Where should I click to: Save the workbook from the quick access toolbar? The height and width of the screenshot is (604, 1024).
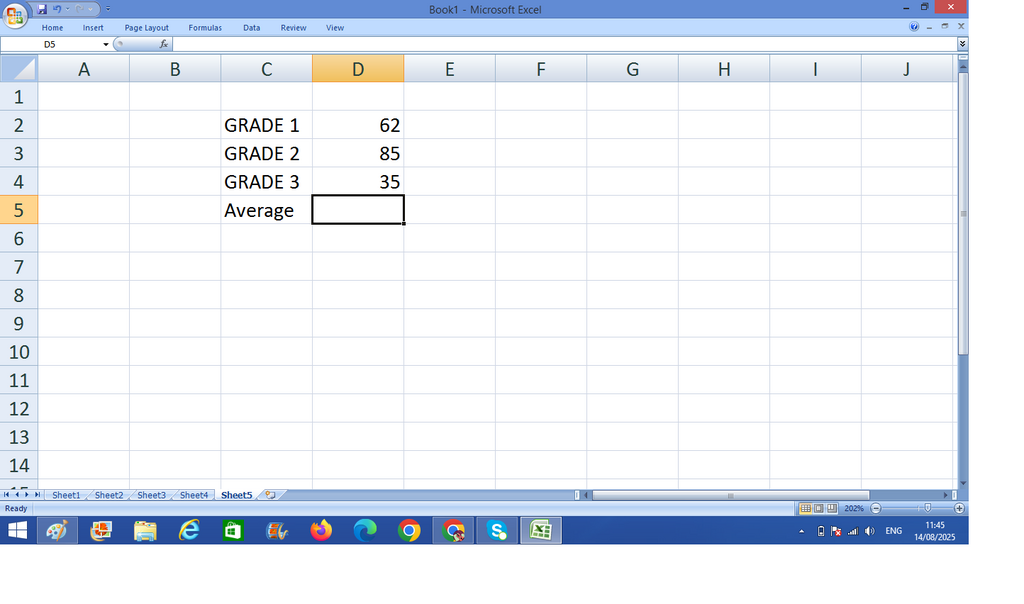42,9
